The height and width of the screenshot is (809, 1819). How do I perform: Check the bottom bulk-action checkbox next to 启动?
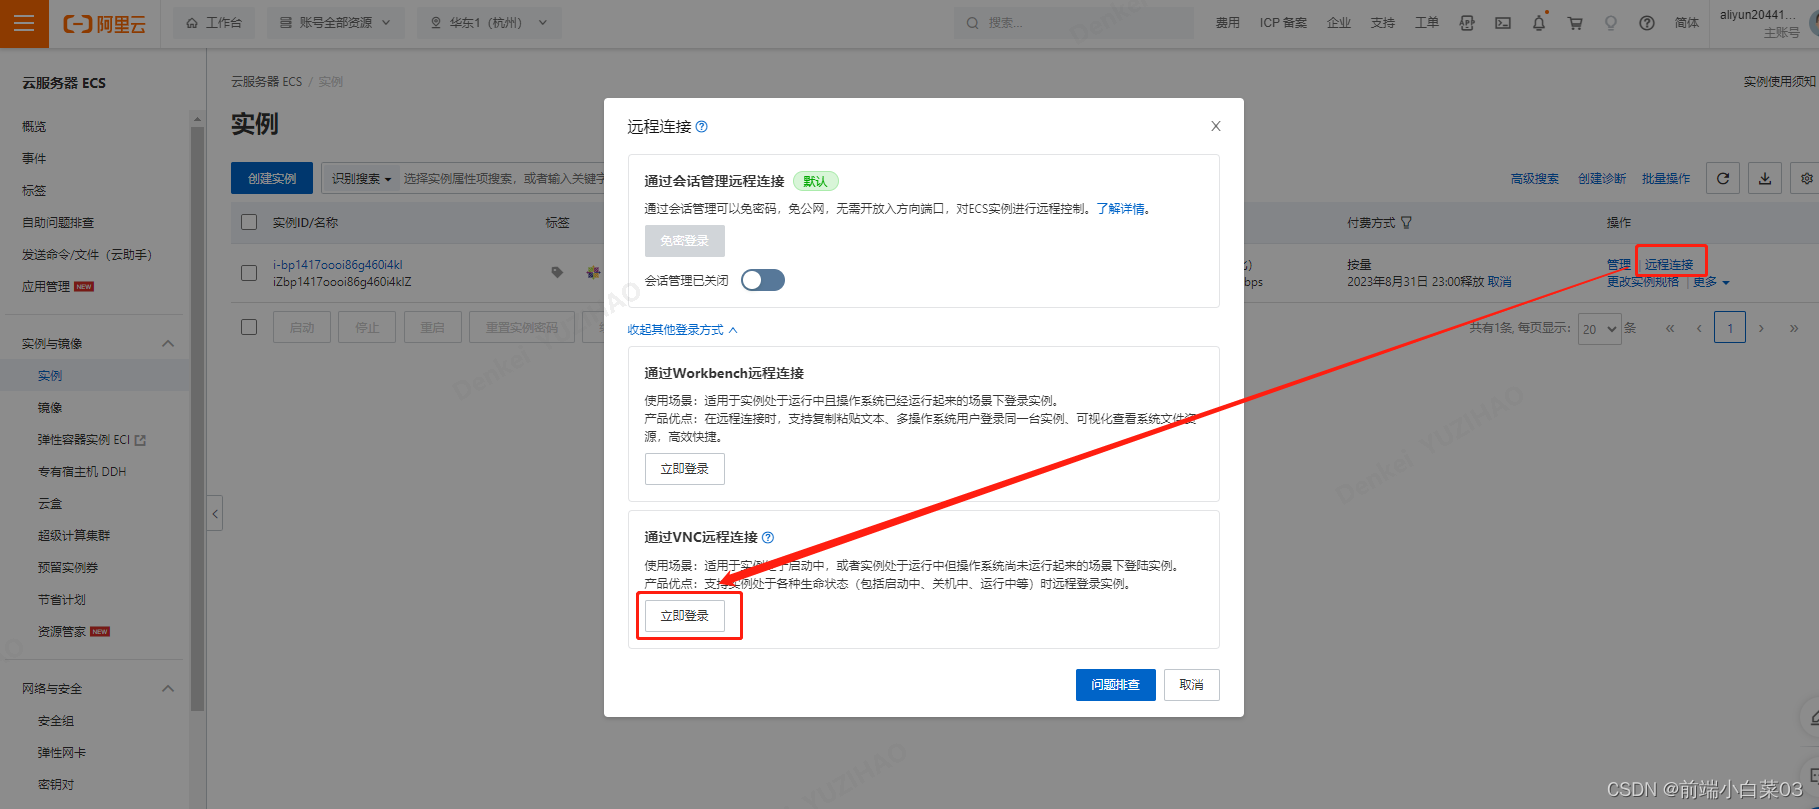click(x=250, y=327)
